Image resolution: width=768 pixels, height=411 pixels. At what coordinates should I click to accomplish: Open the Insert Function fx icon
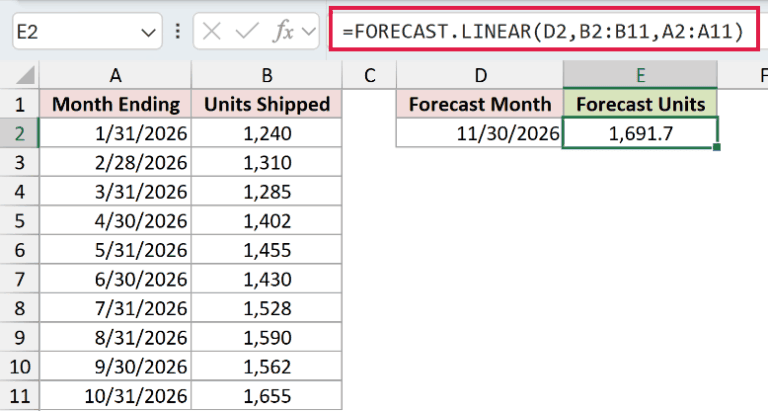tap(284, 32)
